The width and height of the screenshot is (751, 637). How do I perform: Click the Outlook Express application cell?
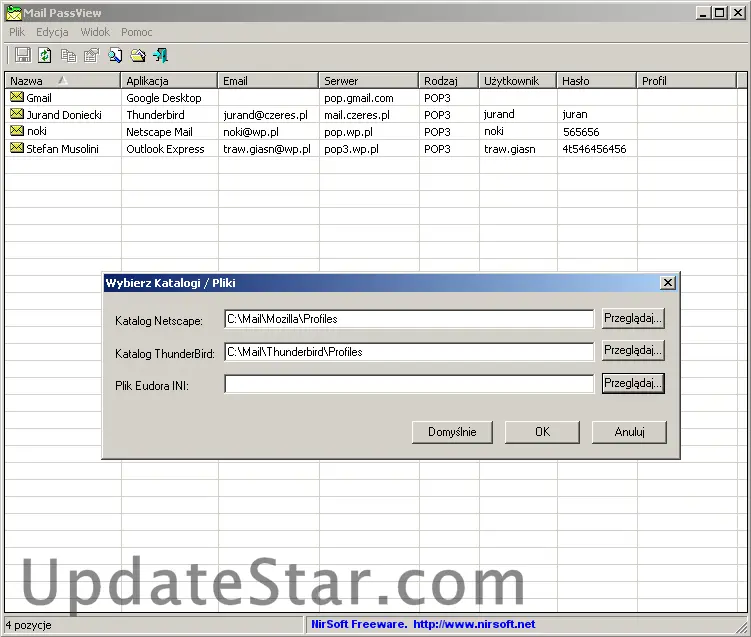click(x=165, y=149)
